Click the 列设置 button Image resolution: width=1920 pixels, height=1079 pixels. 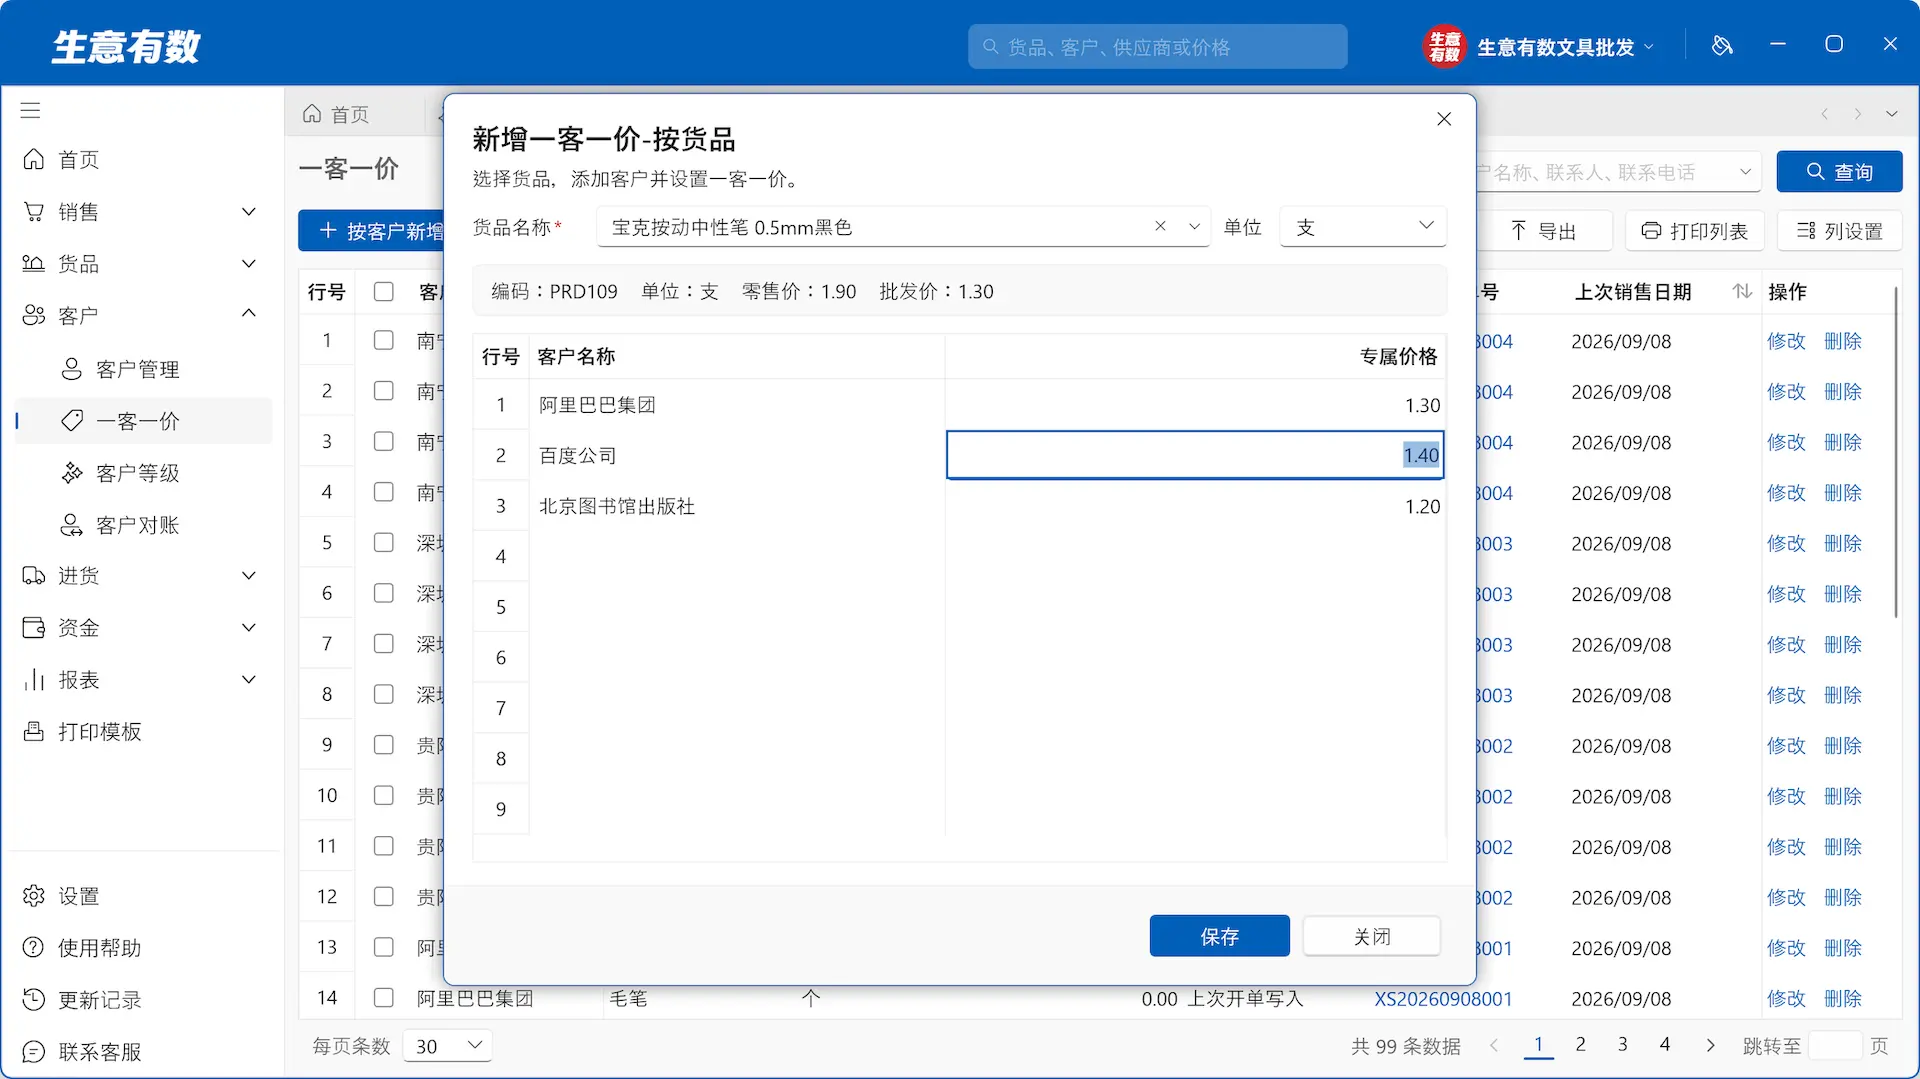(x=1839, y=231)
